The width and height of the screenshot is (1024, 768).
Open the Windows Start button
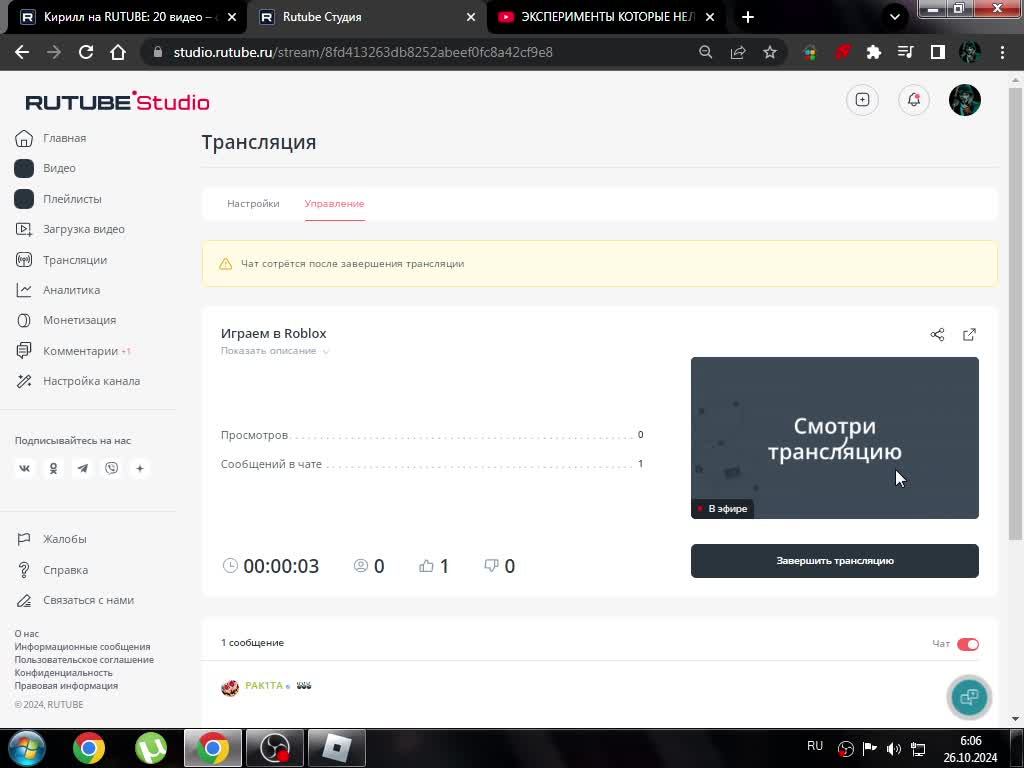(26, 748)
